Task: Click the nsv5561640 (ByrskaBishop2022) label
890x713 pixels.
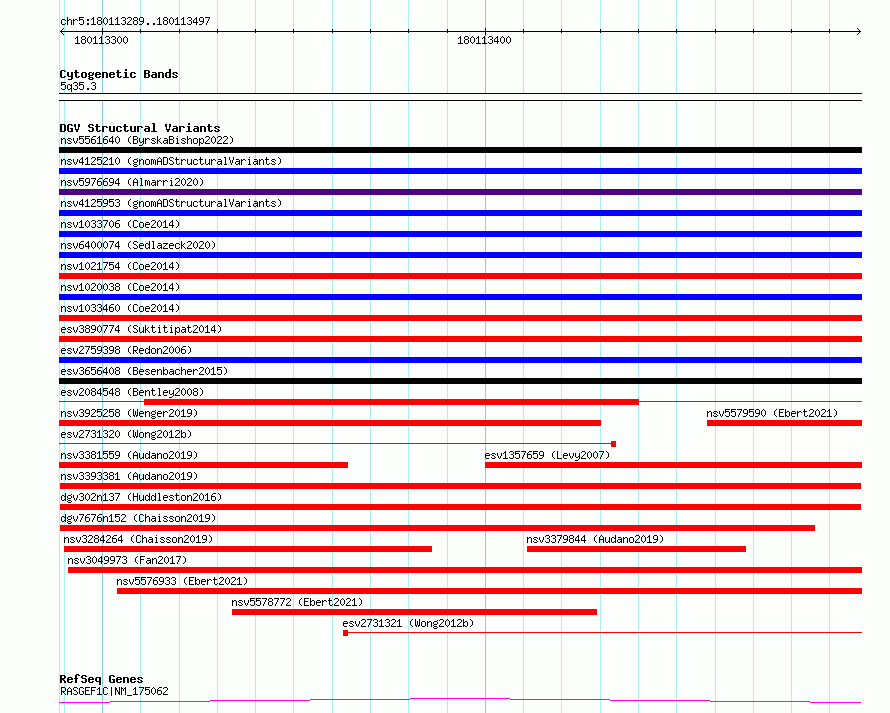Action: tap(147, 140)
